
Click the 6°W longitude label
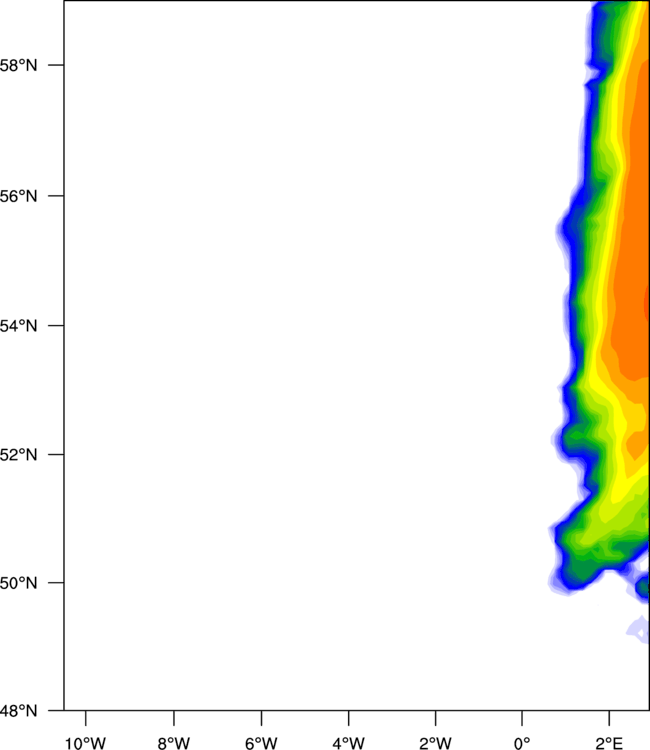(261, 743)
